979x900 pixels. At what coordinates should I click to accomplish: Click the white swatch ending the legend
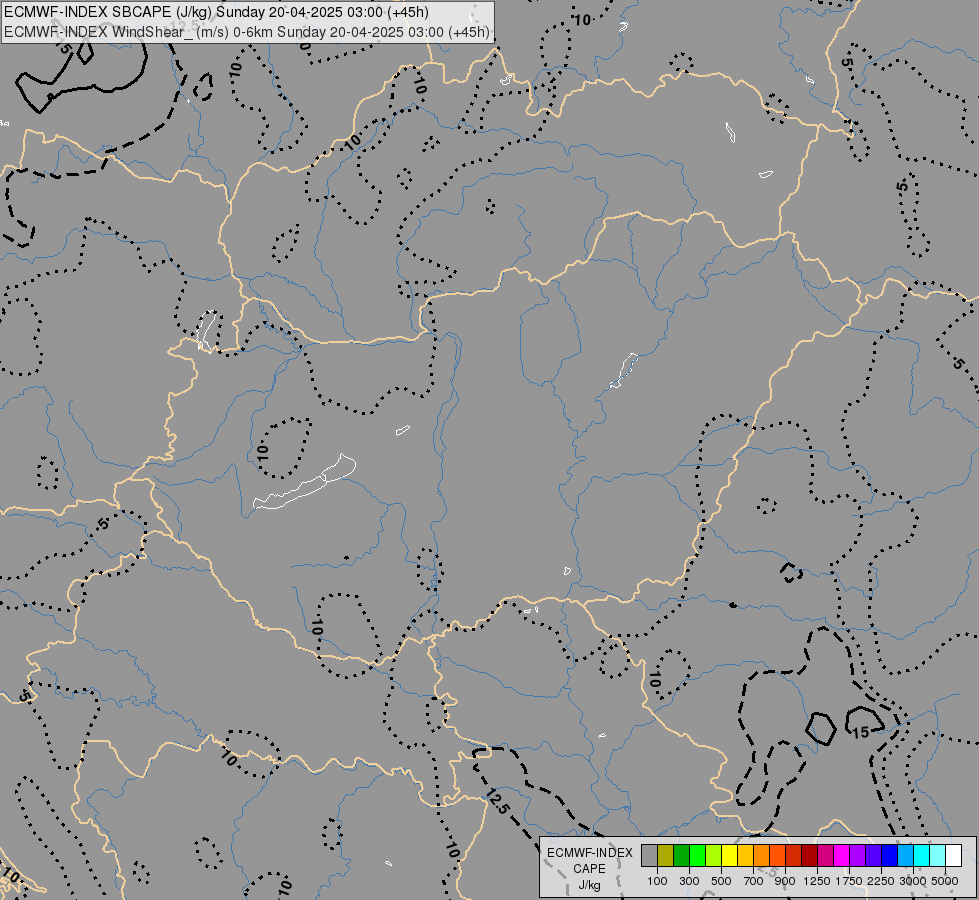(x=953, y=855)
